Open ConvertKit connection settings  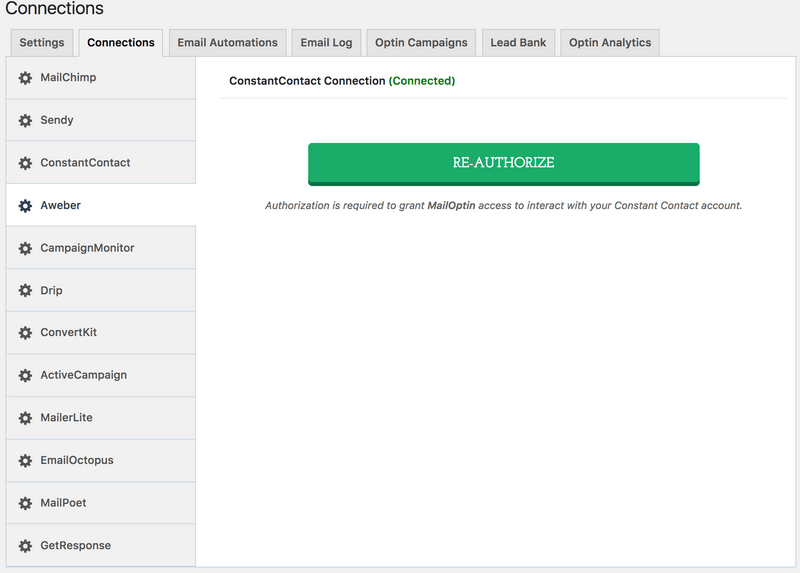pos(101,333)
